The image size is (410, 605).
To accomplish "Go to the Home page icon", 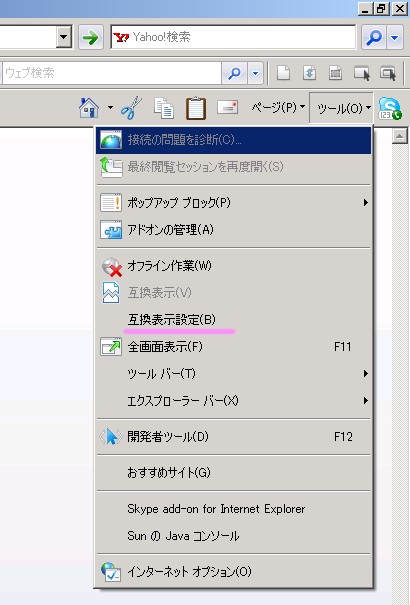I will (89, 108).
